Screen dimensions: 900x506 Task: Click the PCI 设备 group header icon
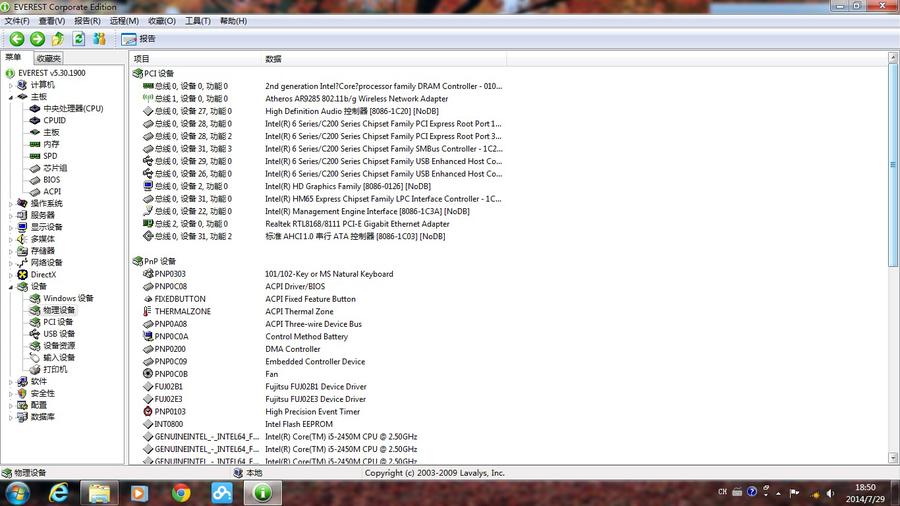pos(137,73)
